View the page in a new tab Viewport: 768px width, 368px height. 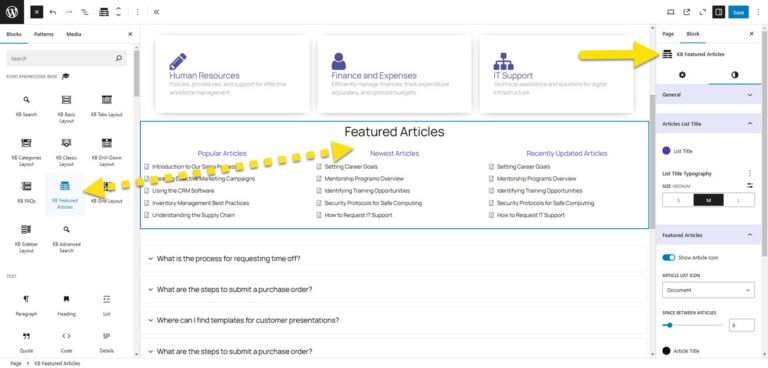pyautogui.click(x=687, y=12)
